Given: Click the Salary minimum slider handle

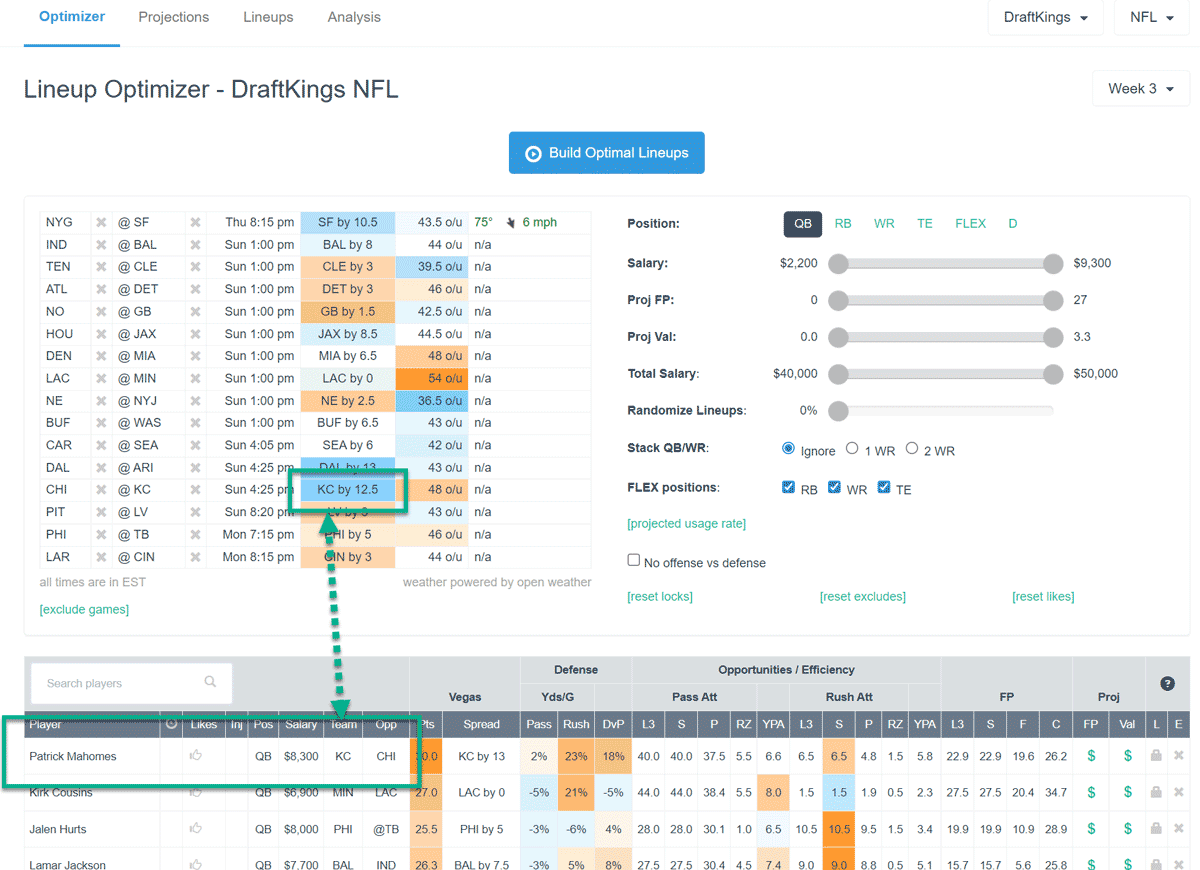Looking at the screenshot, I should pyautogui.click(x=838, y=263).
